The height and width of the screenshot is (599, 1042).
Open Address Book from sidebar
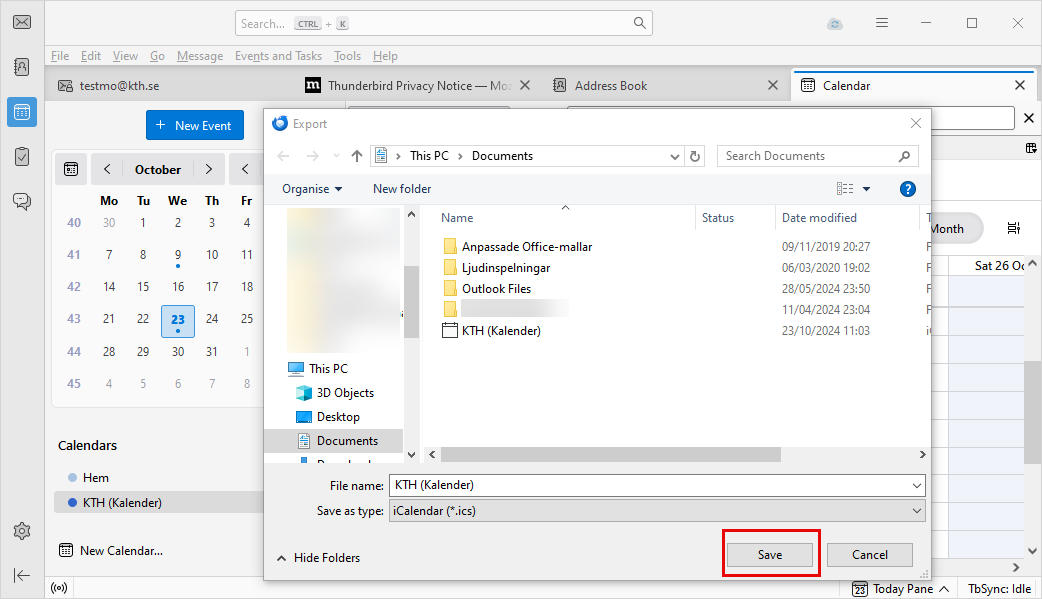[x=22, y=67]
